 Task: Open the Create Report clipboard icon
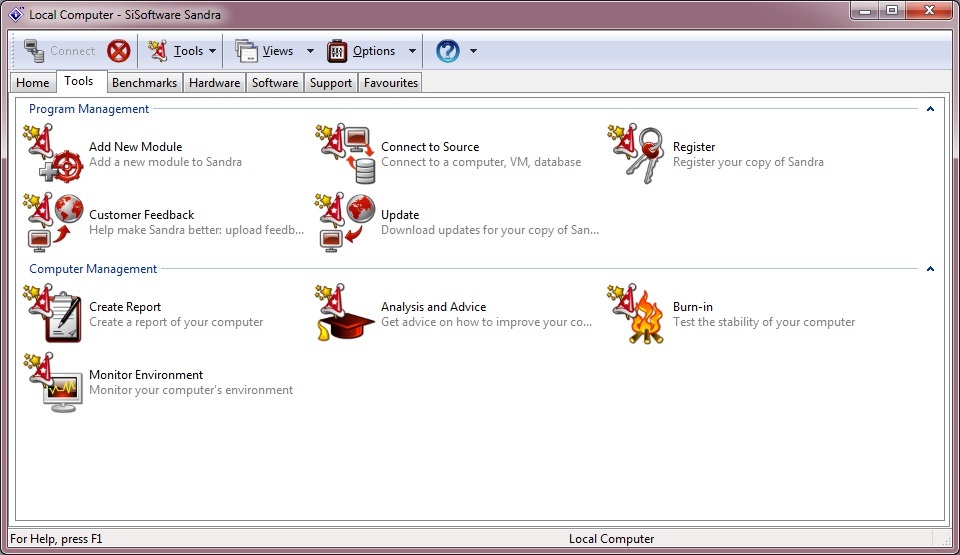click(53, 314)
